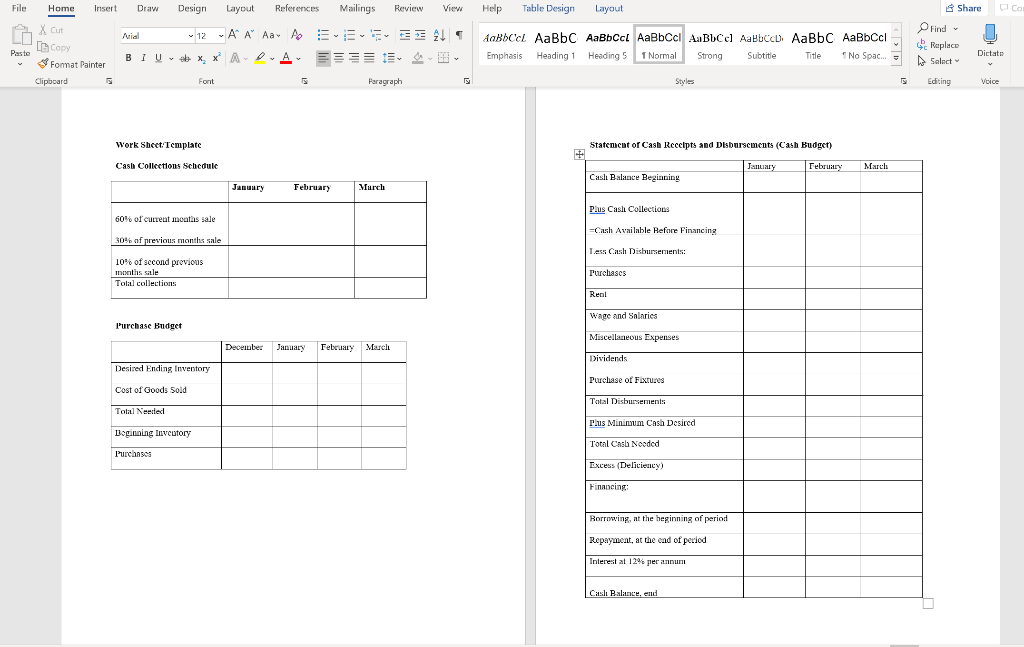Switch to the Design tab
Screen dimensions: 1024x647
(192, 8)
